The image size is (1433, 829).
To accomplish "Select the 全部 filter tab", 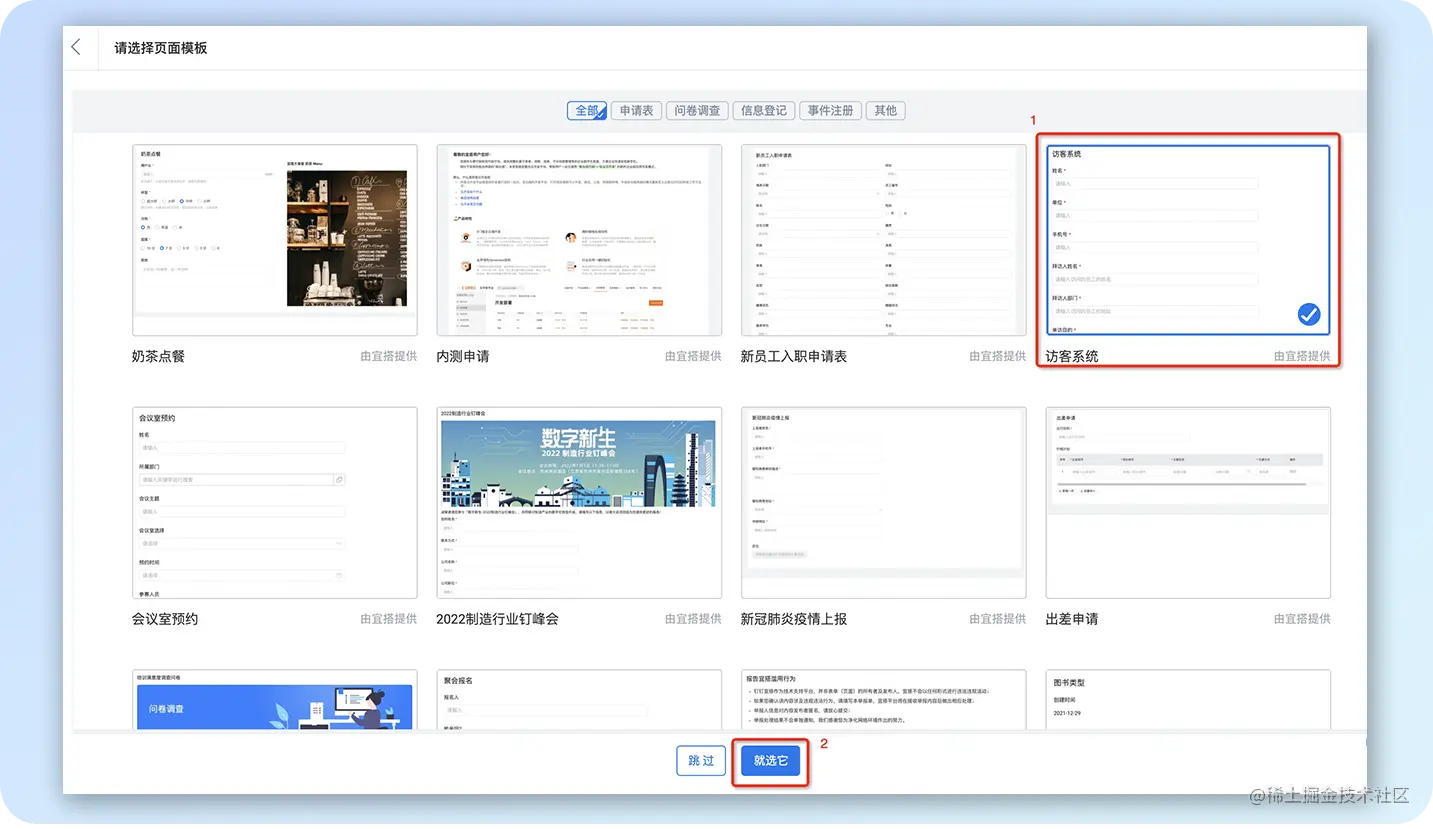I will coord(587,110).
